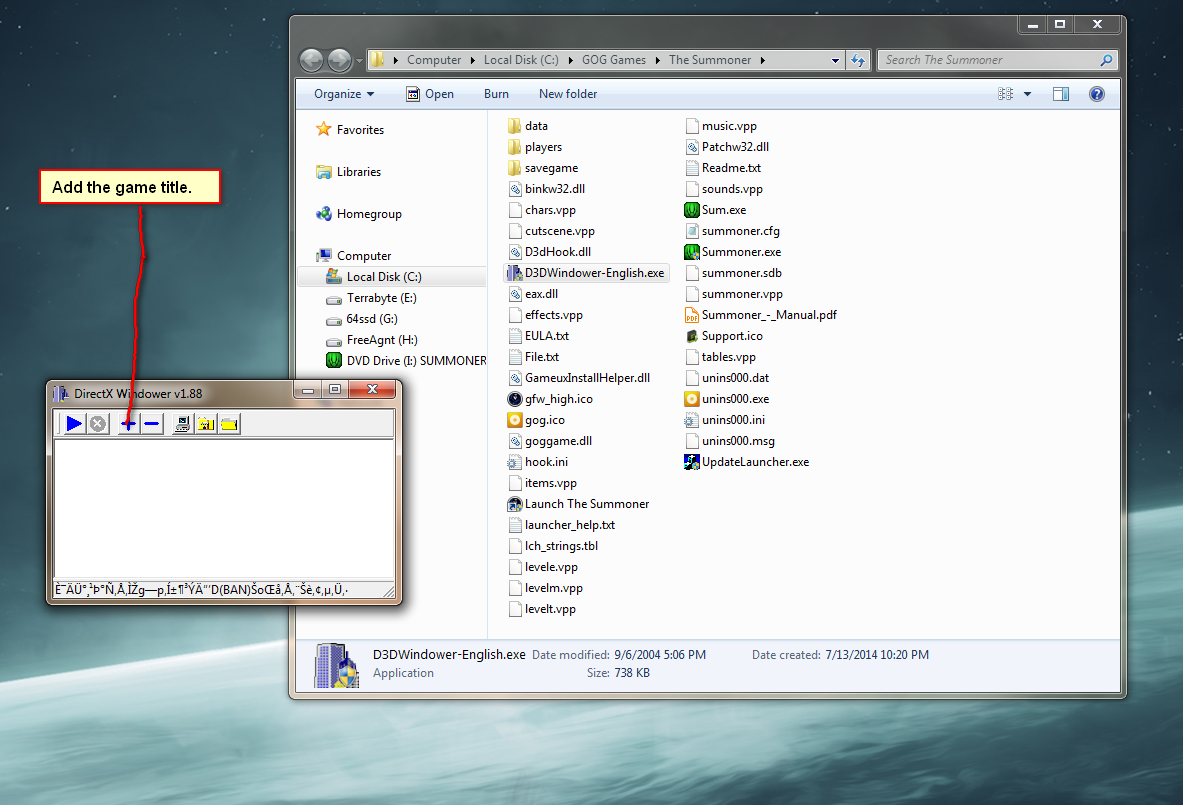Select the data folder
This screenshot has height=805, width=1183.
pyautogui.click(x=528, y=126)
